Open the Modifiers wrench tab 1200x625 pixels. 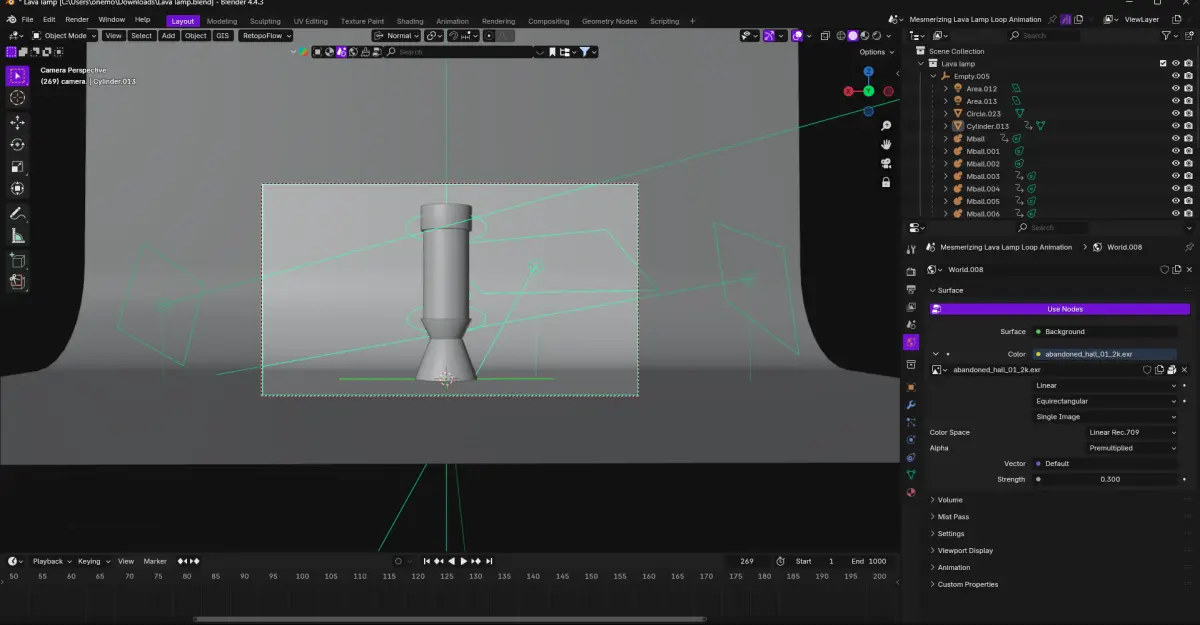tap(910, 405)
